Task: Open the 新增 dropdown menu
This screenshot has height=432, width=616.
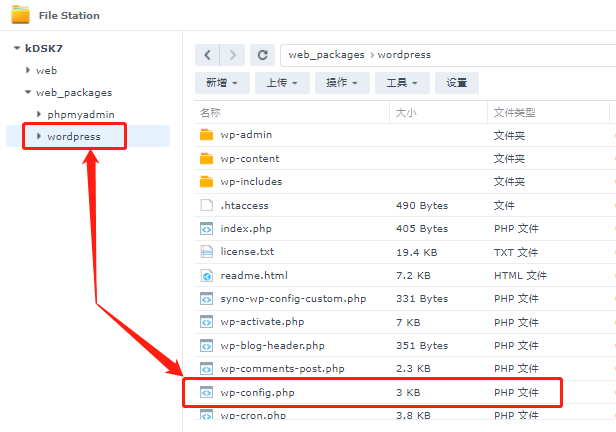Action: 222,83
